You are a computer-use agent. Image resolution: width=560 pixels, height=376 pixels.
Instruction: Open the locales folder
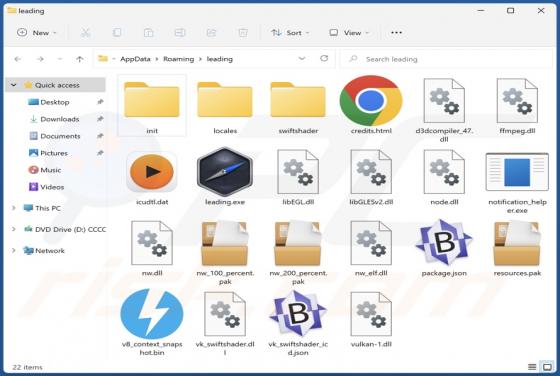click(225, 105)
